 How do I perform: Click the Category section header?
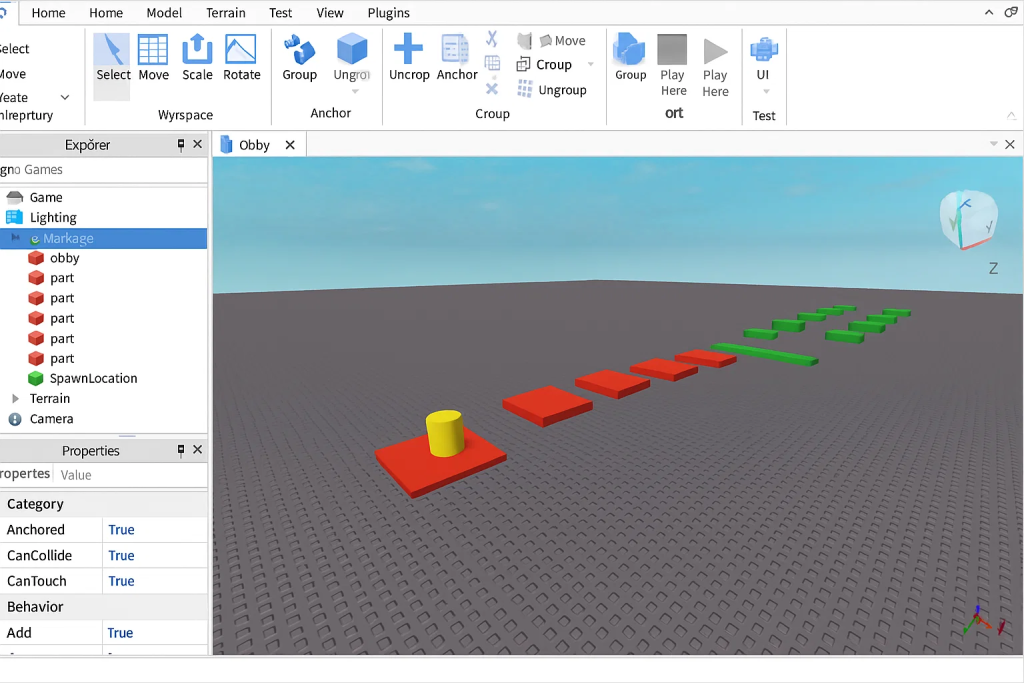pyautogui.click(x=103, y=504)
